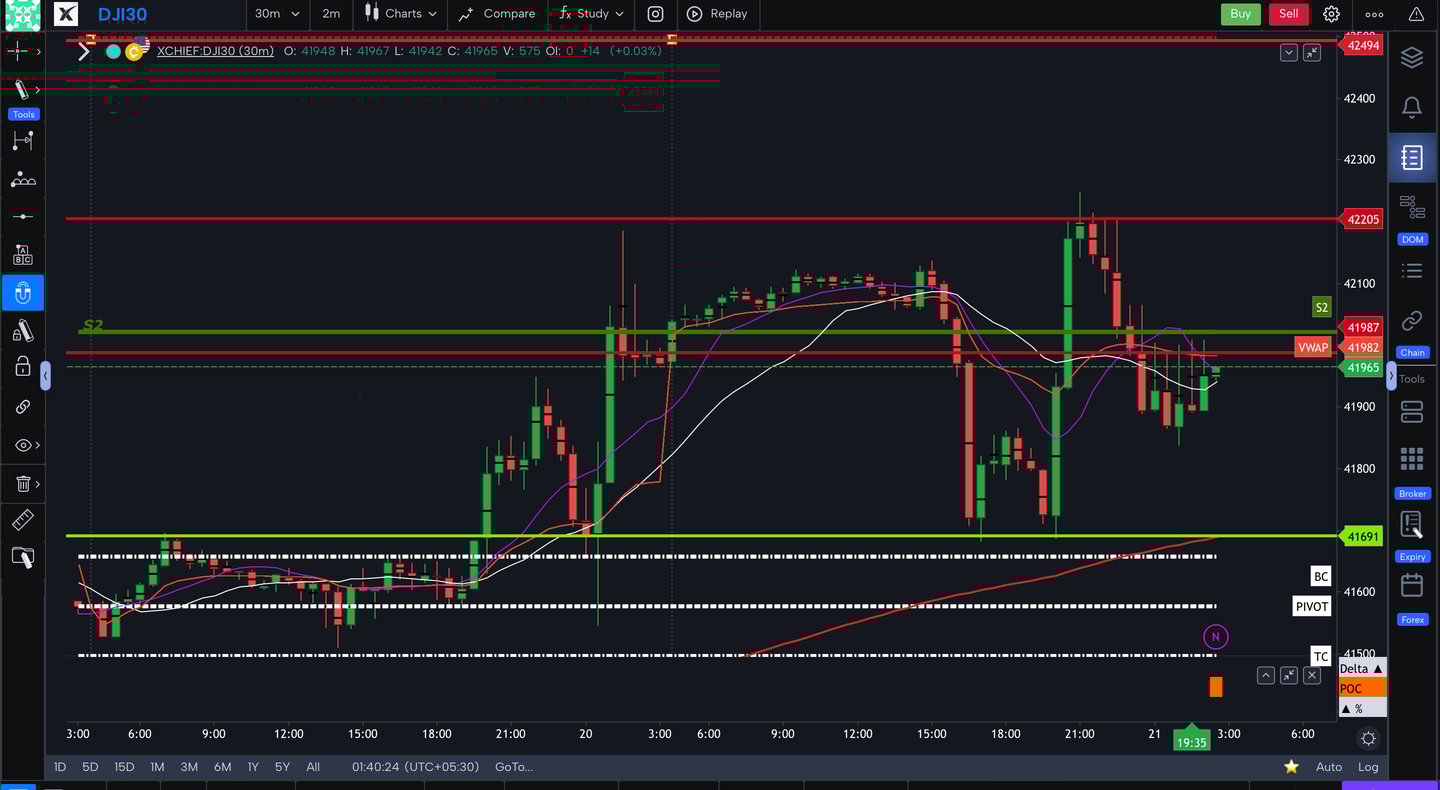1440x790 pixels.
Task: Select the 2m timeframe
Action: click(331, 13)
